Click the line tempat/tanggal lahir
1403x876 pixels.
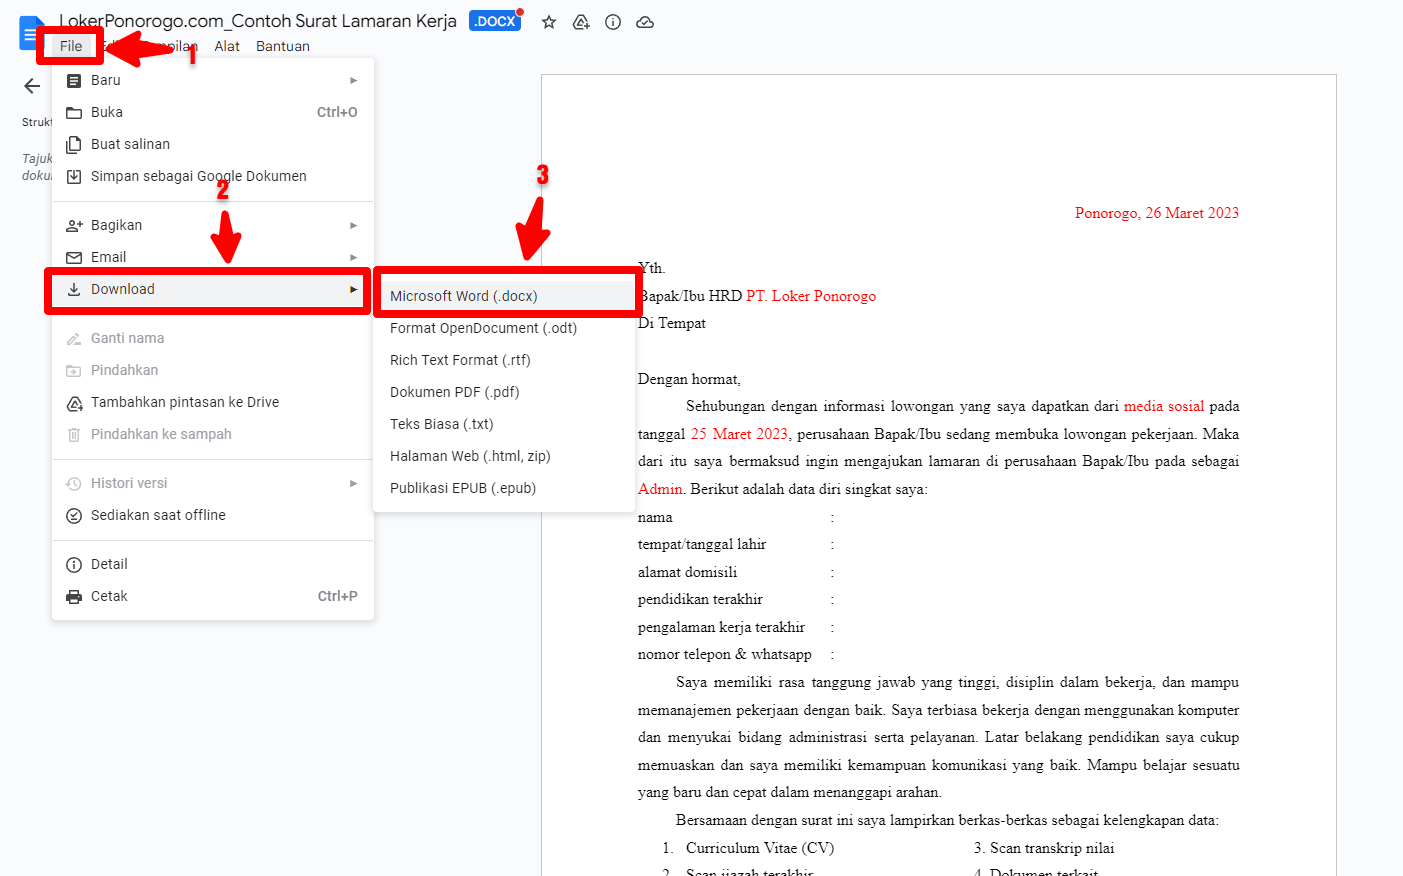coord(702,544)
